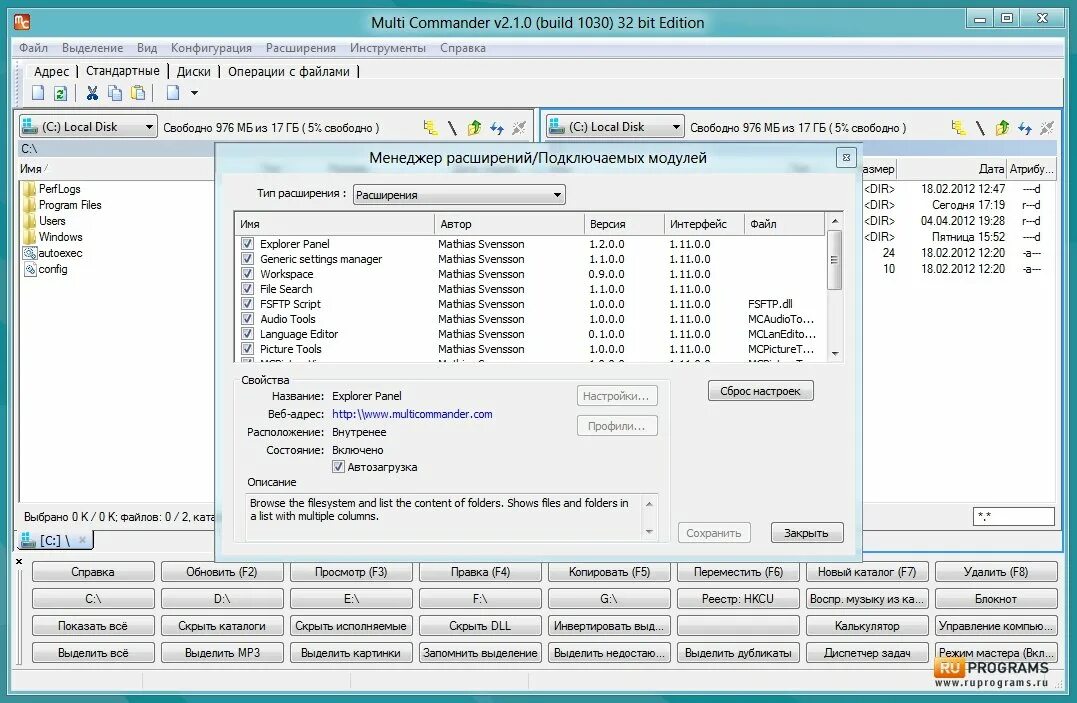
Task: Toggle the Workspace extension checkbox
Action: pos(247,274)
